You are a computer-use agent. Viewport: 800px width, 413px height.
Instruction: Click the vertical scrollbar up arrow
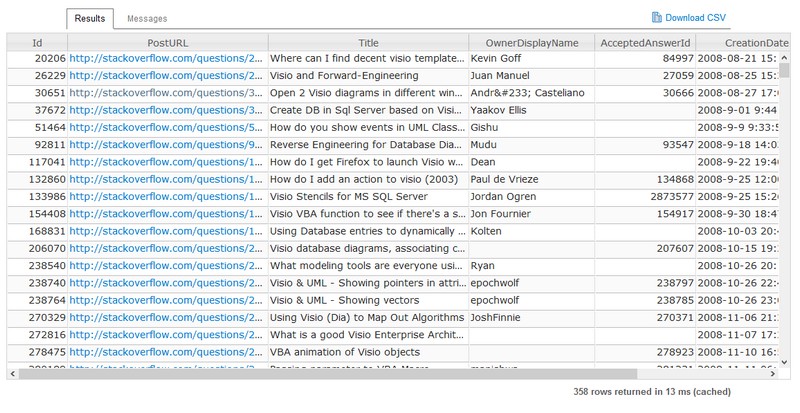tap(783, 41)
